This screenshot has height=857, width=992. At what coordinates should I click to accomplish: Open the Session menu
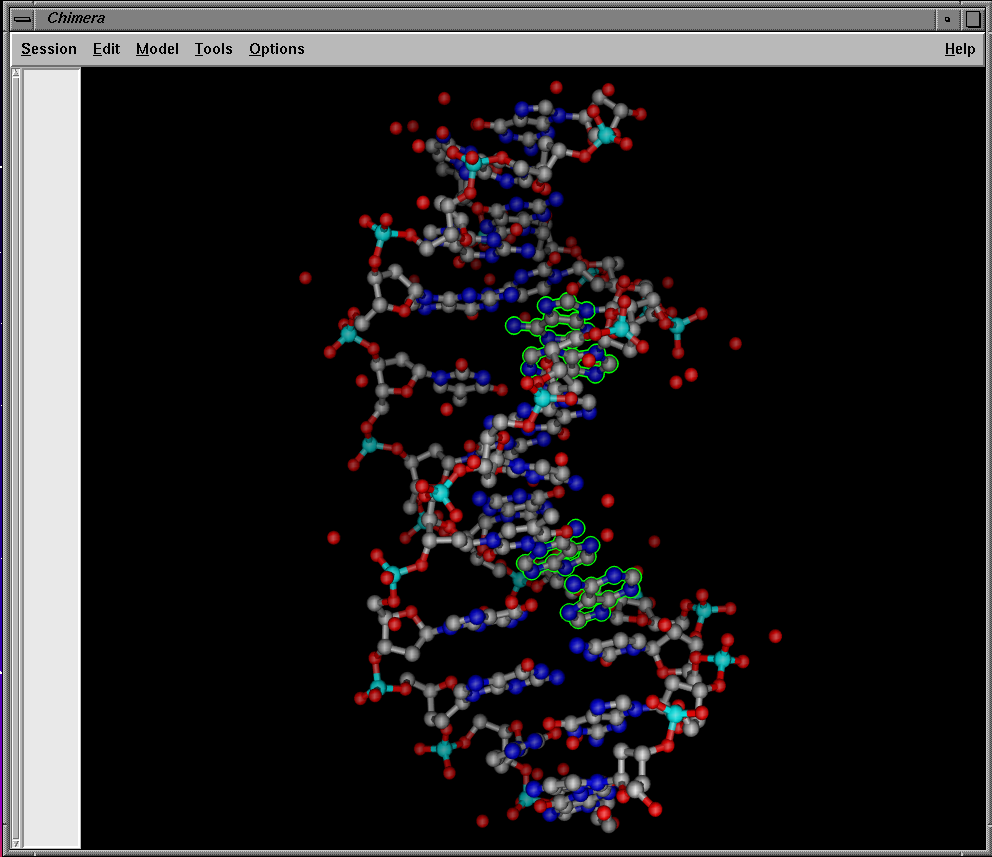pos(48,49)
